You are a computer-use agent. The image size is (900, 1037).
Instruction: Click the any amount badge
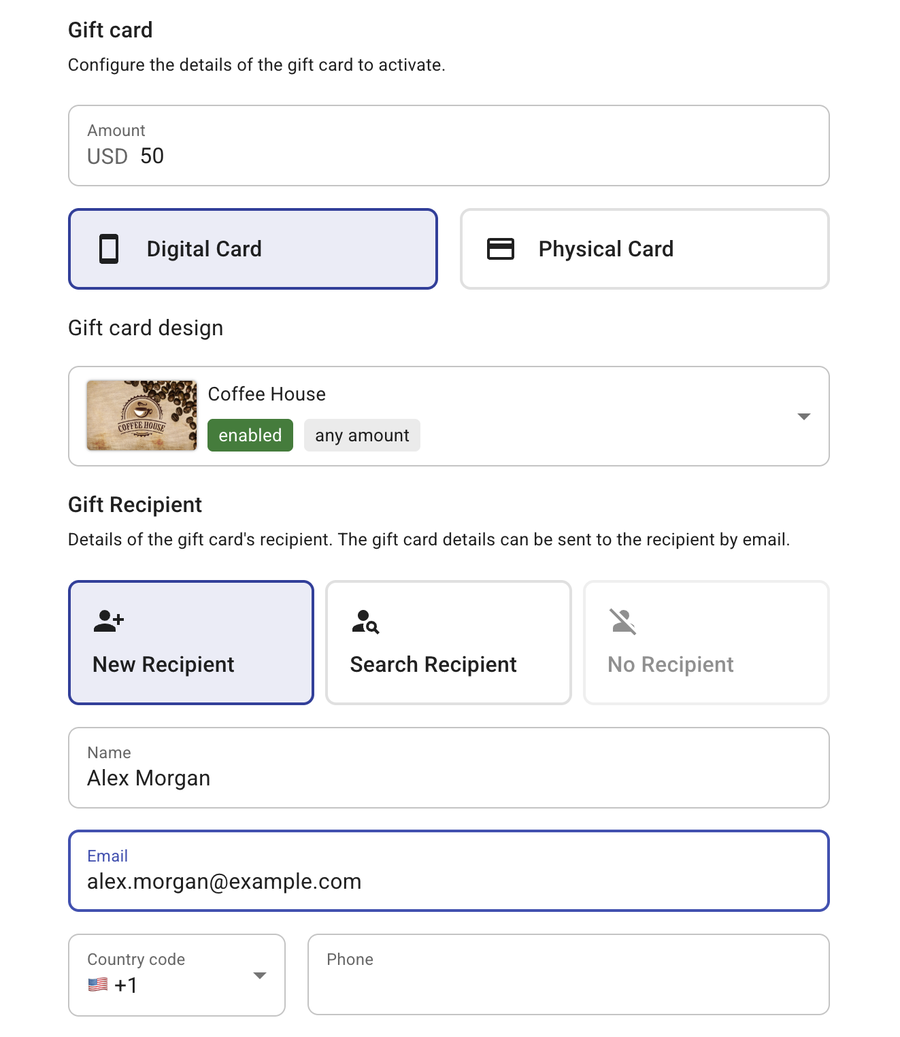tap(362, 435)
